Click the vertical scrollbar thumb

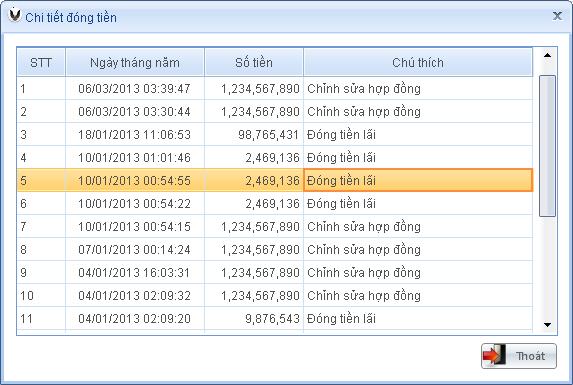click(x=547, y=146)
